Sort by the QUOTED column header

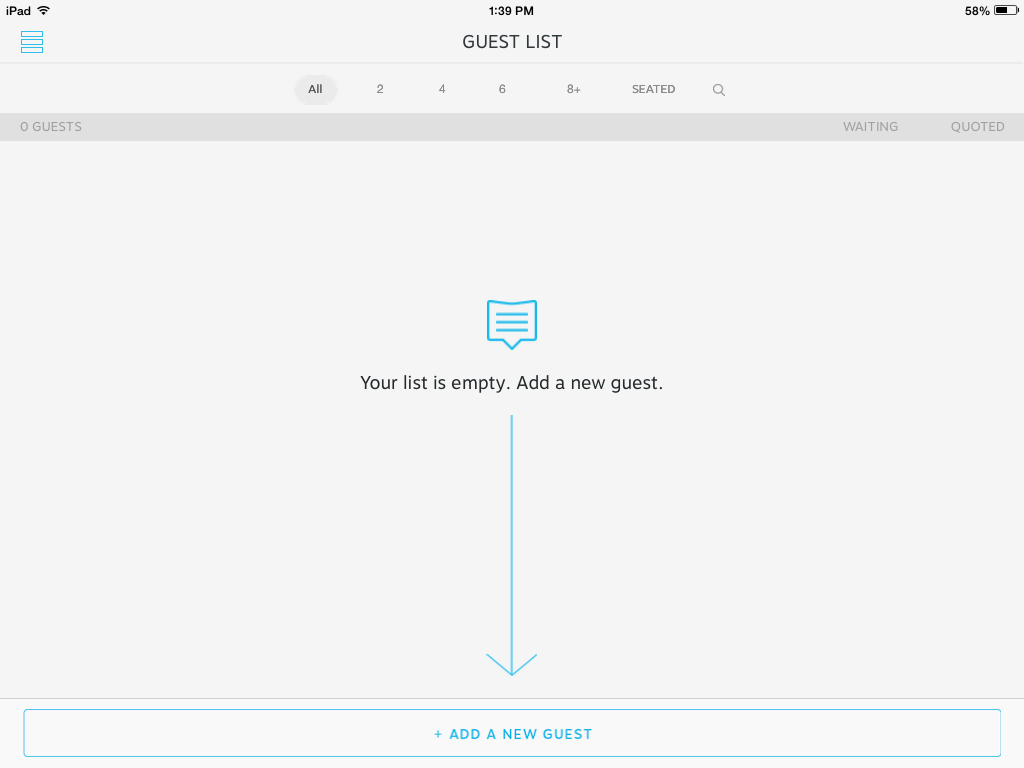tap(977, 127)
